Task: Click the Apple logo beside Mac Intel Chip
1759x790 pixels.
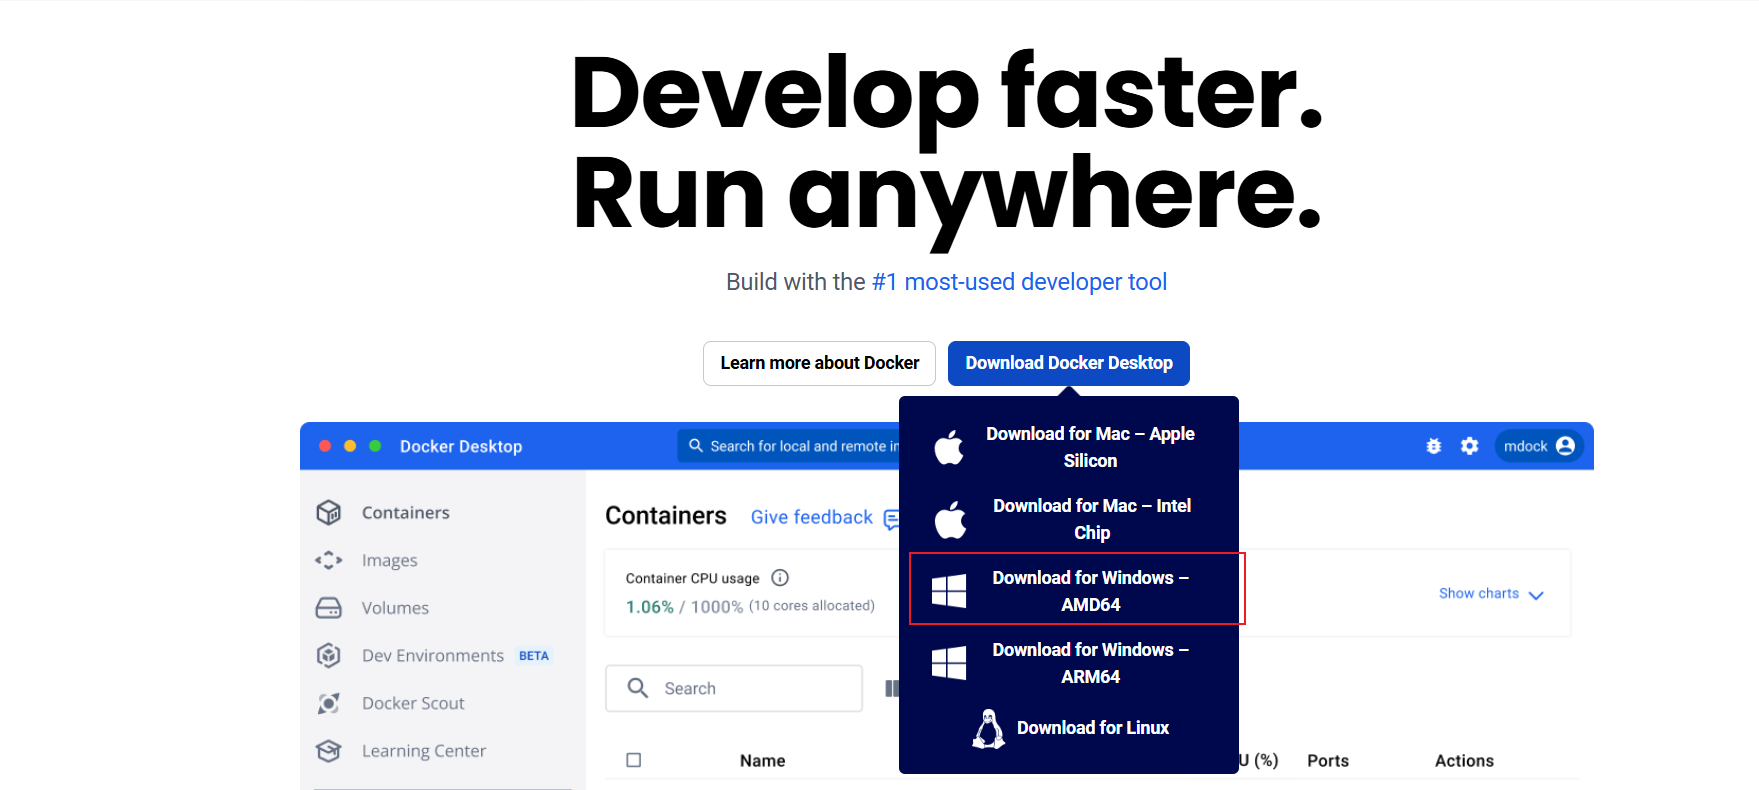Action: [950, 519]
